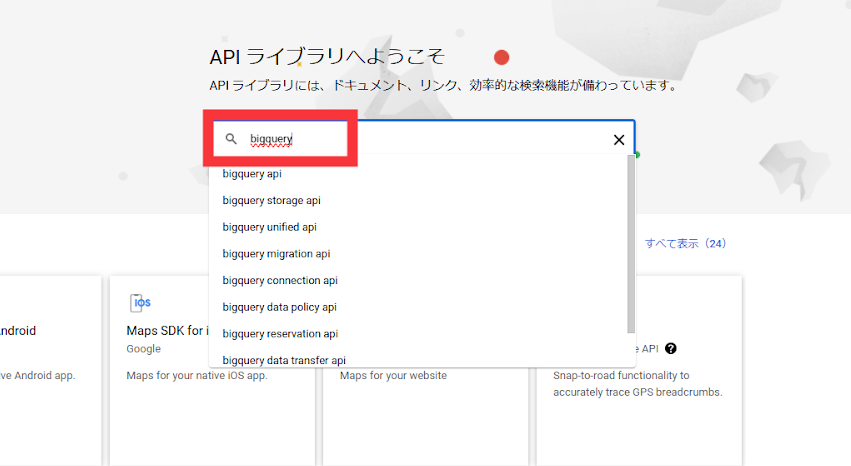Click "Maps for your website" card text

(393, 375)
